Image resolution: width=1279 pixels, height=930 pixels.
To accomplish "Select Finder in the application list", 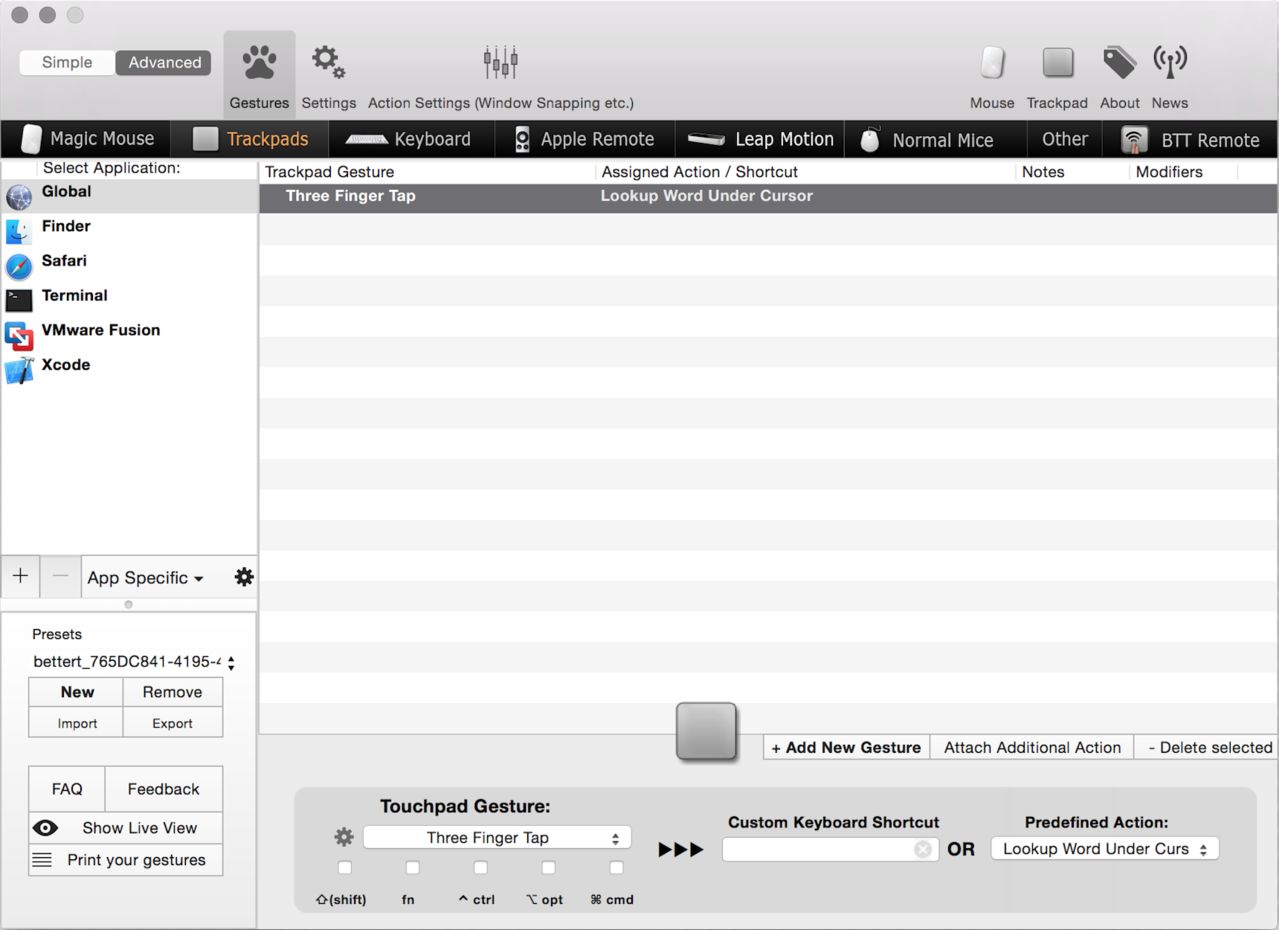I will click(x=129, y=230).
